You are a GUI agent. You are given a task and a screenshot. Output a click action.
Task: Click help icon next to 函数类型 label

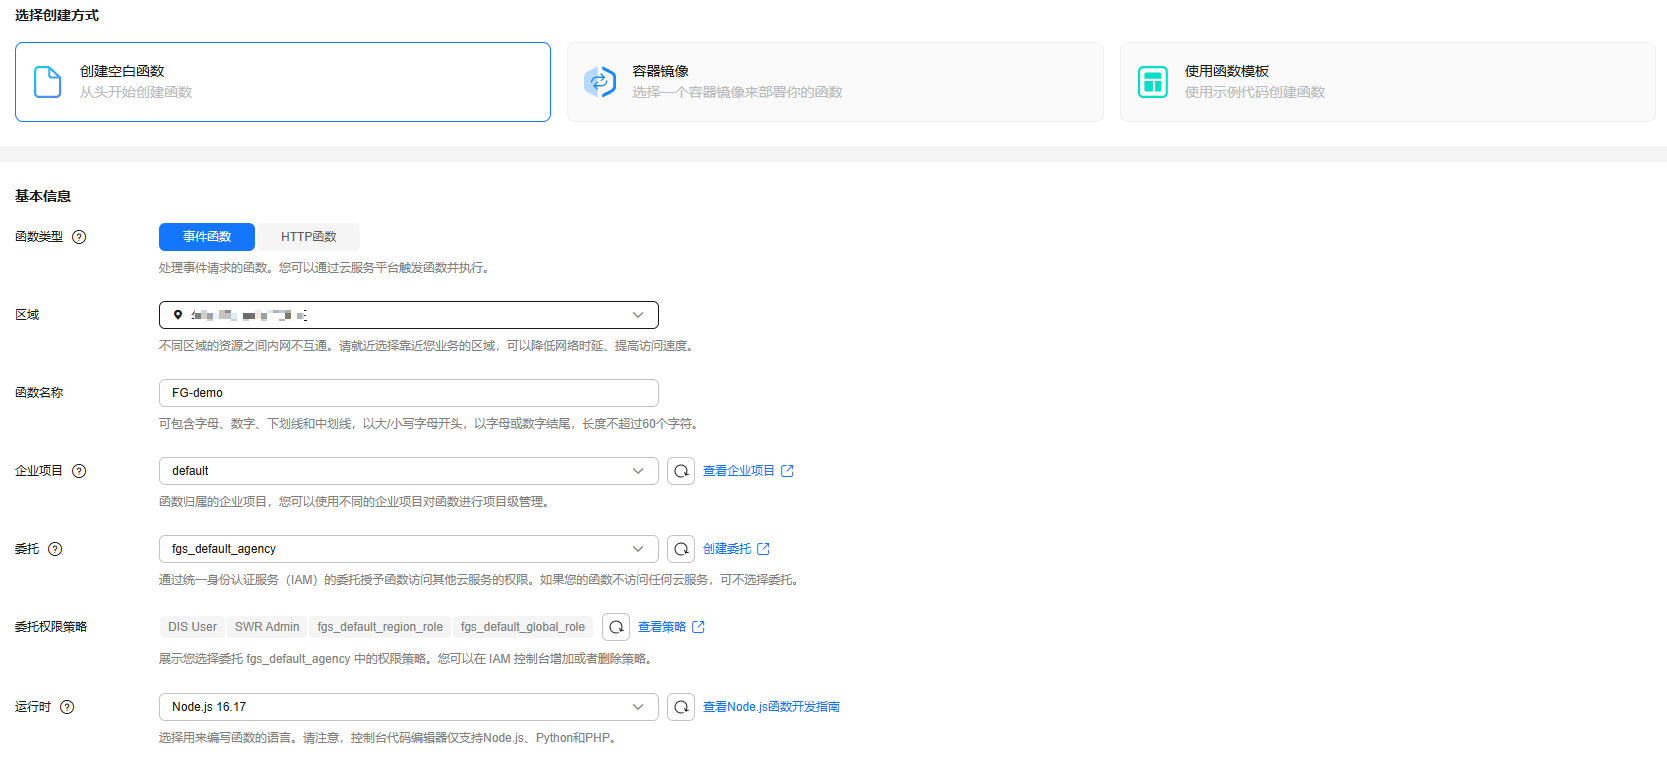(x=79, y=237)
